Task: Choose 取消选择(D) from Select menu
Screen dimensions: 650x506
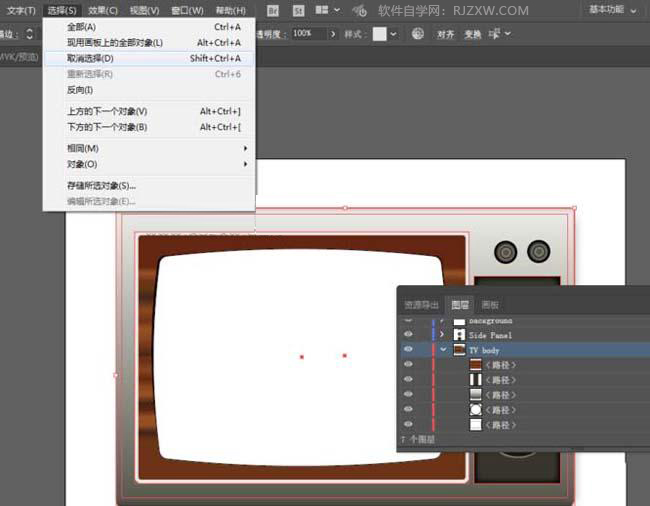Action: coord(90,58)
